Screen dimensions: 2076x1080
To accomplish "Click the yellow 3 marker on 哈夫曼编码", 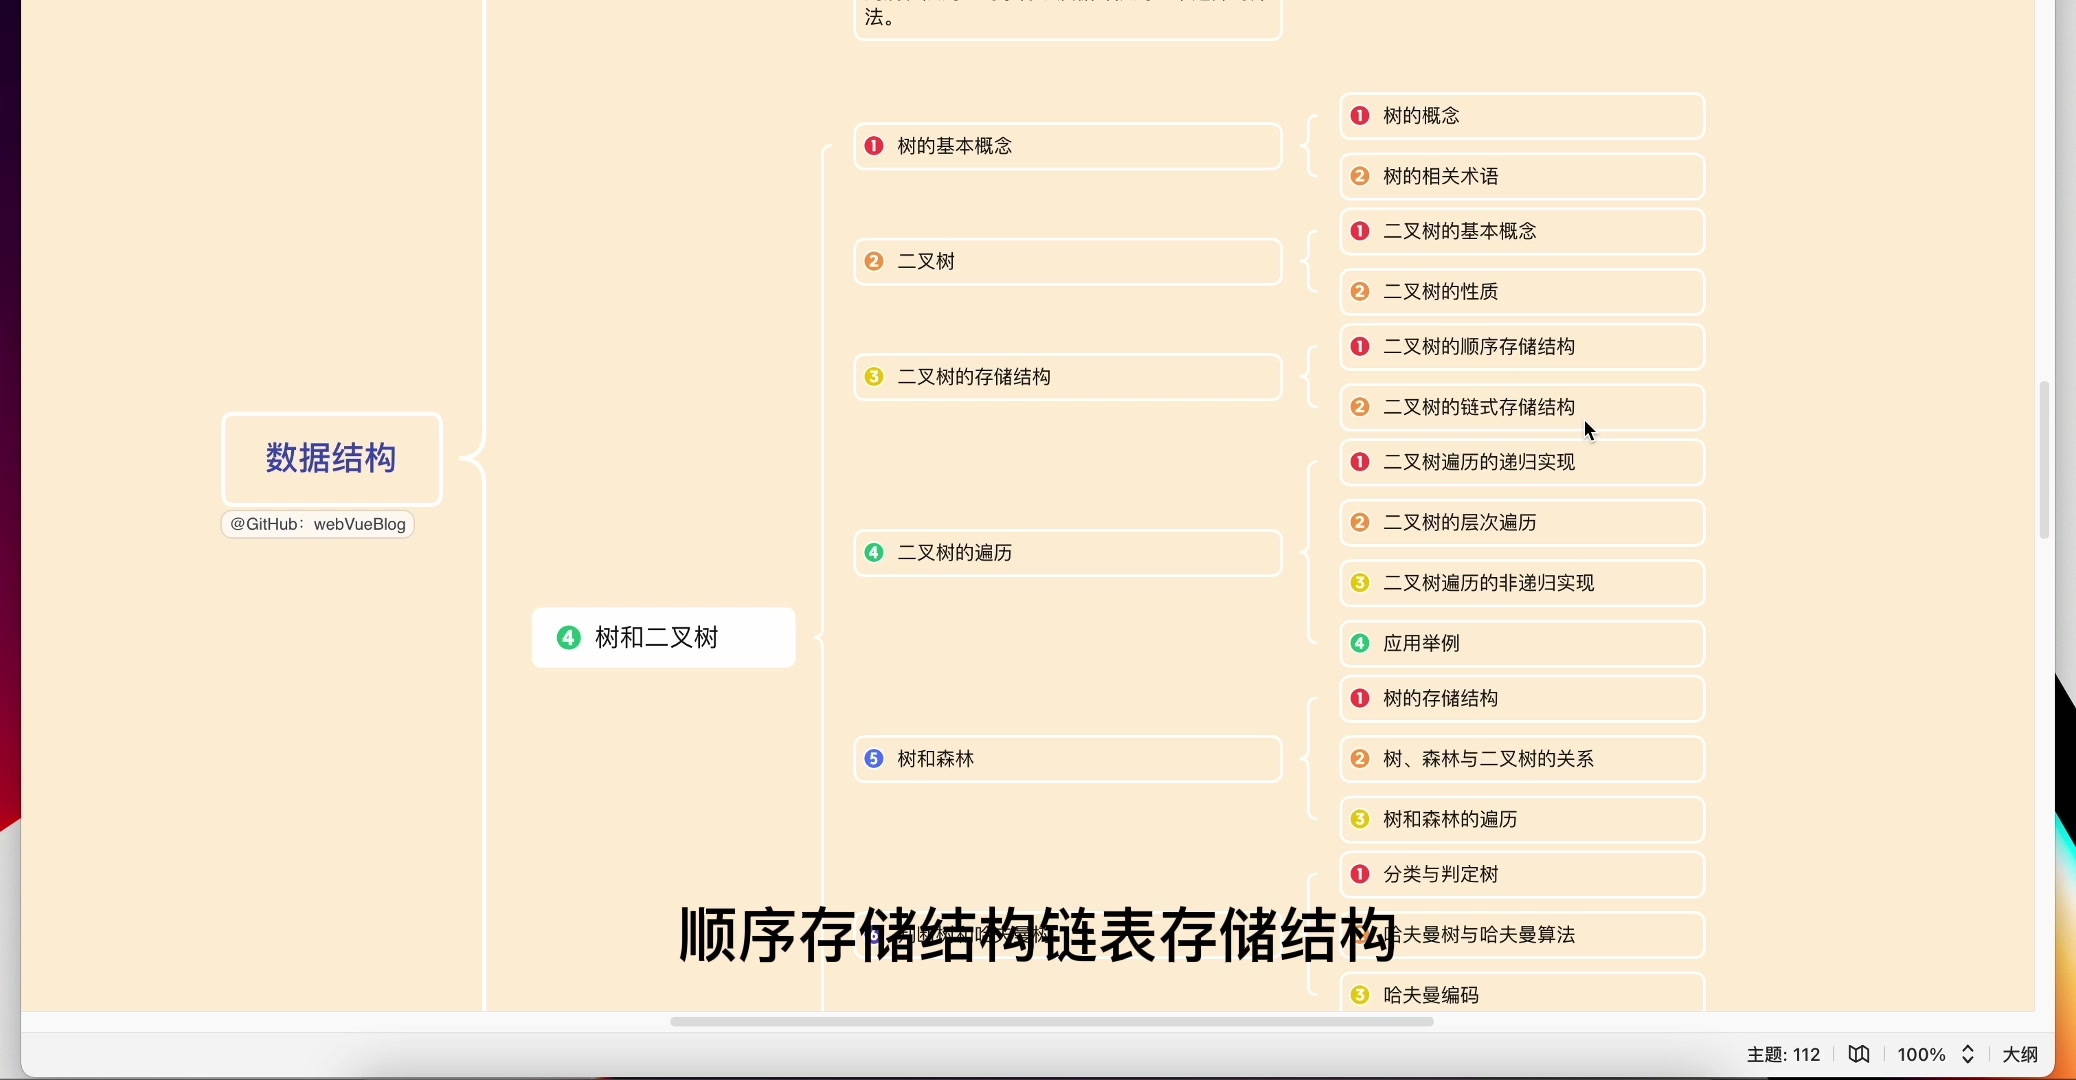I will click(1360, 996).
